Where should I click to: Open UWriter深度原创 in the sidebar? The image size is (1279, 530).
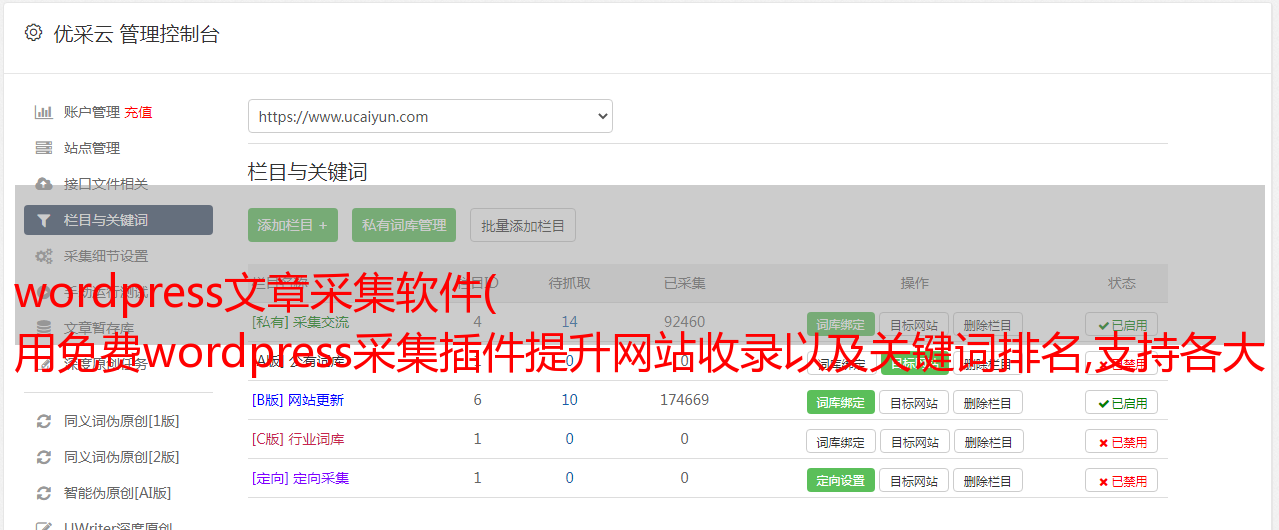pos(118,526)
